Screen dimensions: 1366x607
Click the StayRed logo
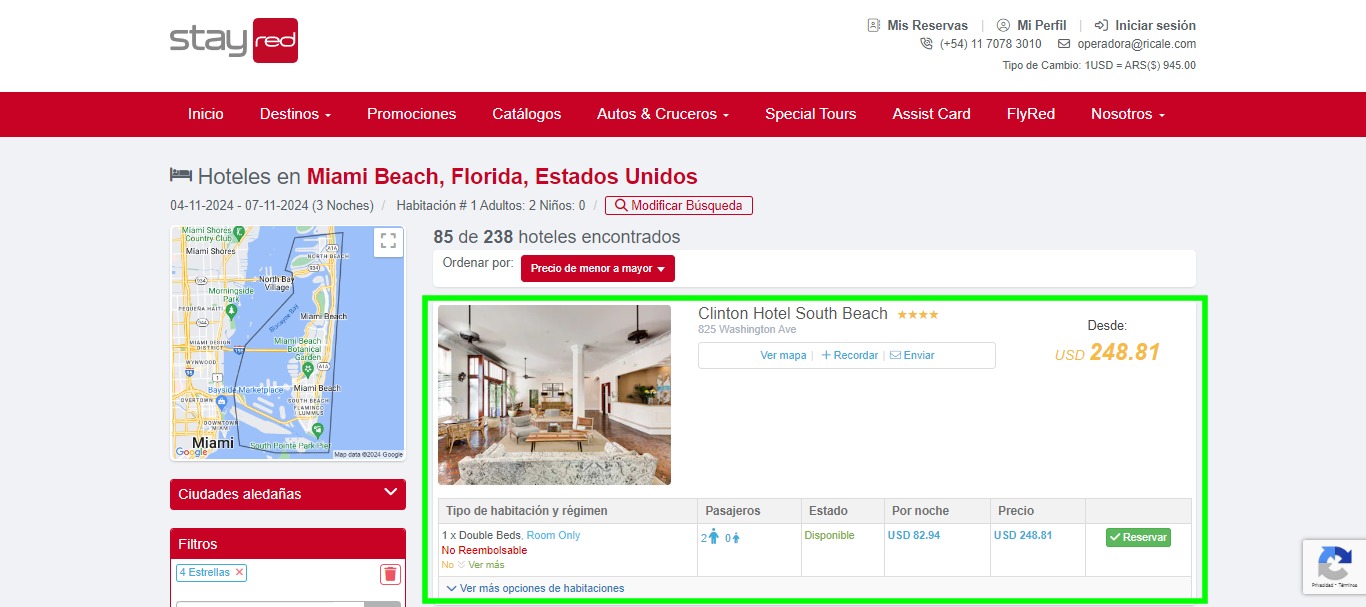coord(234,40)
